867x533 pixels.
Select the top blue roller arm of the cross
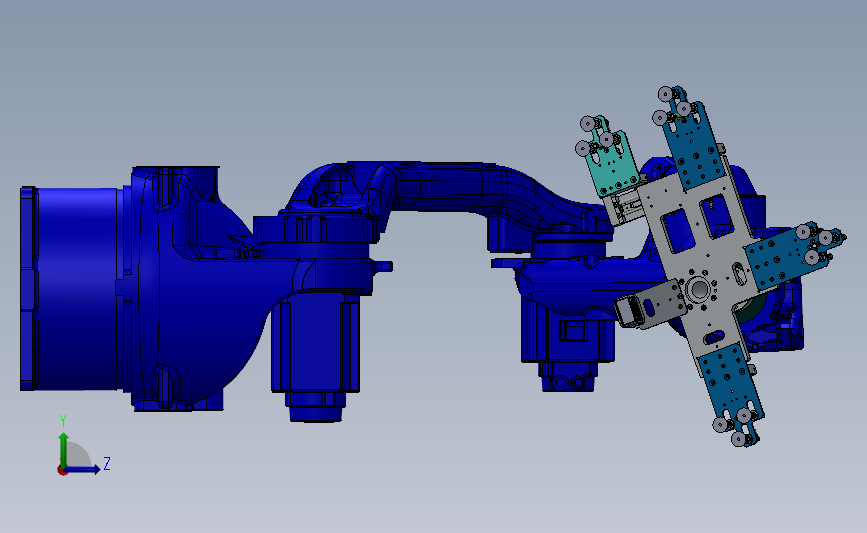(691, 144)
